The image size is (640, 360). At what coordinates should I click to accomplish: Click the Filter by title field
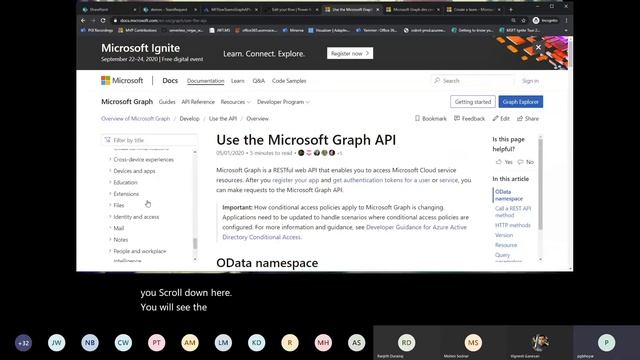pos(149,140)
